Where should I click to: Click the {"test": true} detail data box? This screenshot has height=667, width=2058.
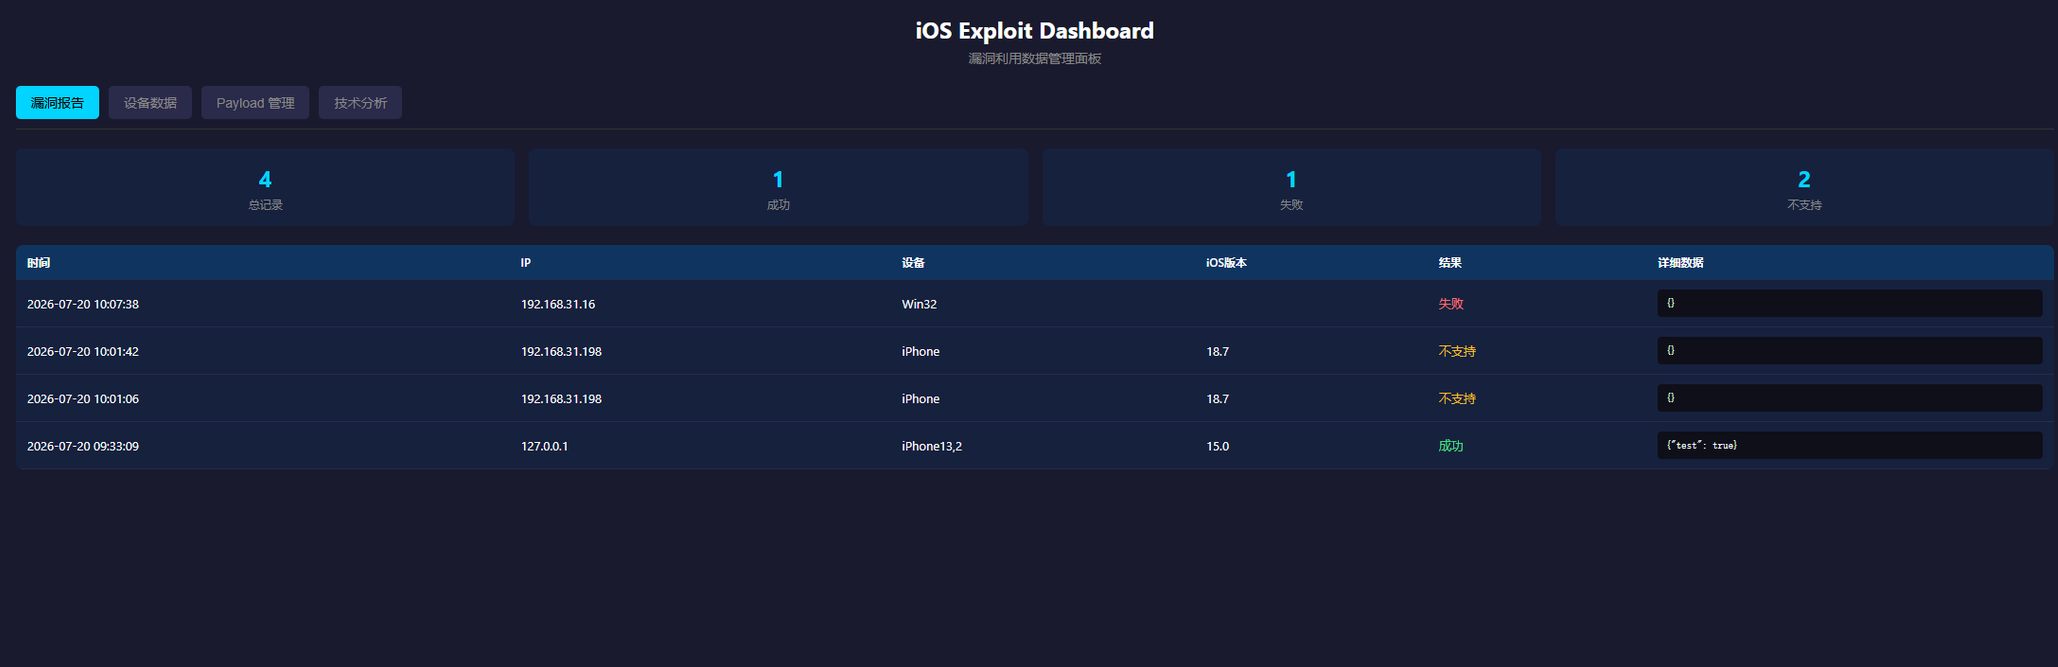click(x=1849, y=445)
